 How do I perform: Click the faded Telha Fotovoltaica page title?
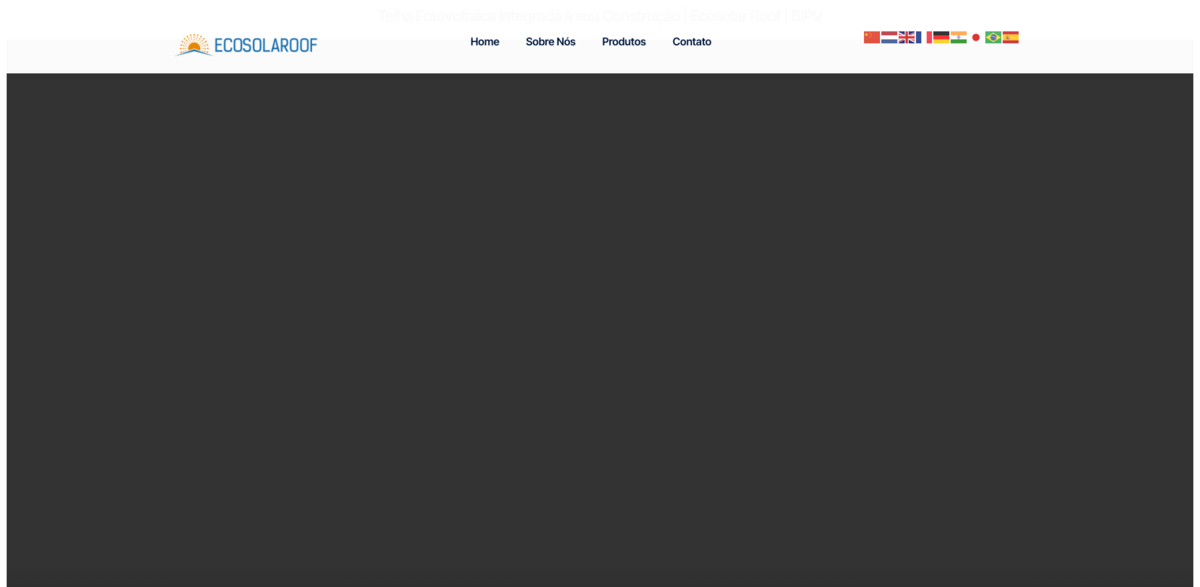599,16
